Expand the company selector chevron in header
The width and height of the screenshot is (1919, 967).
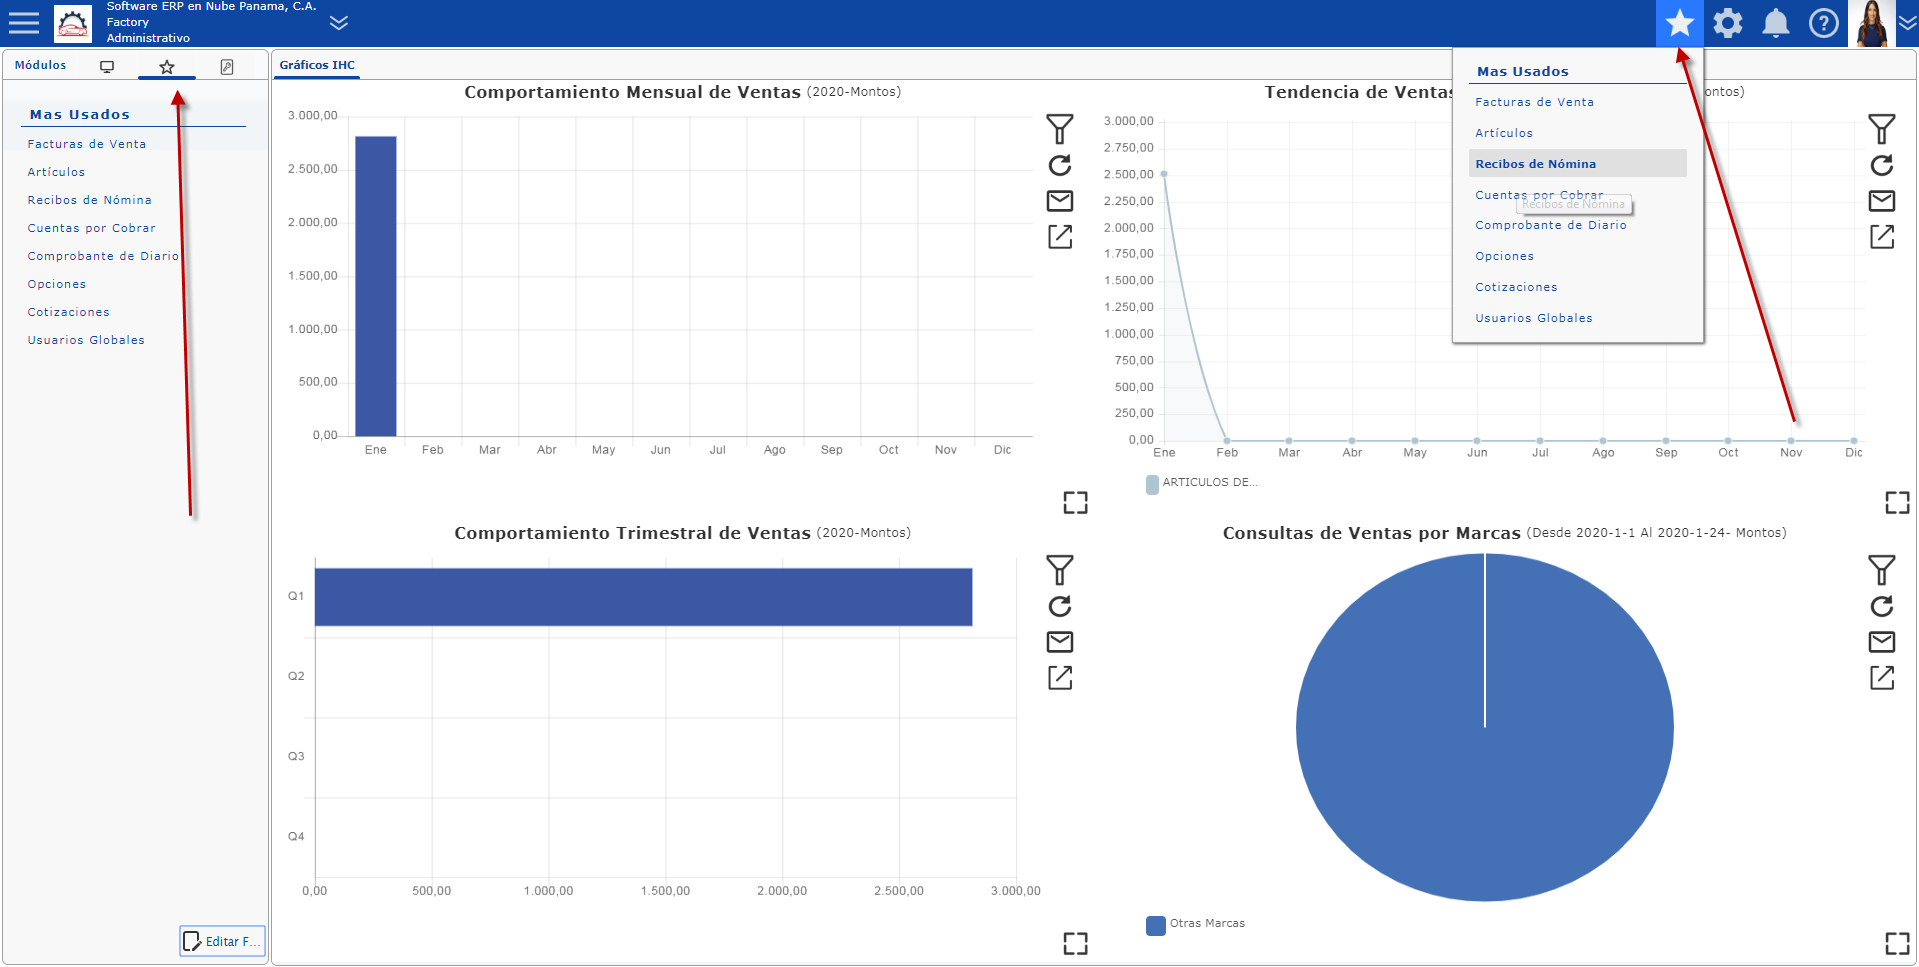tap(339, 23)
